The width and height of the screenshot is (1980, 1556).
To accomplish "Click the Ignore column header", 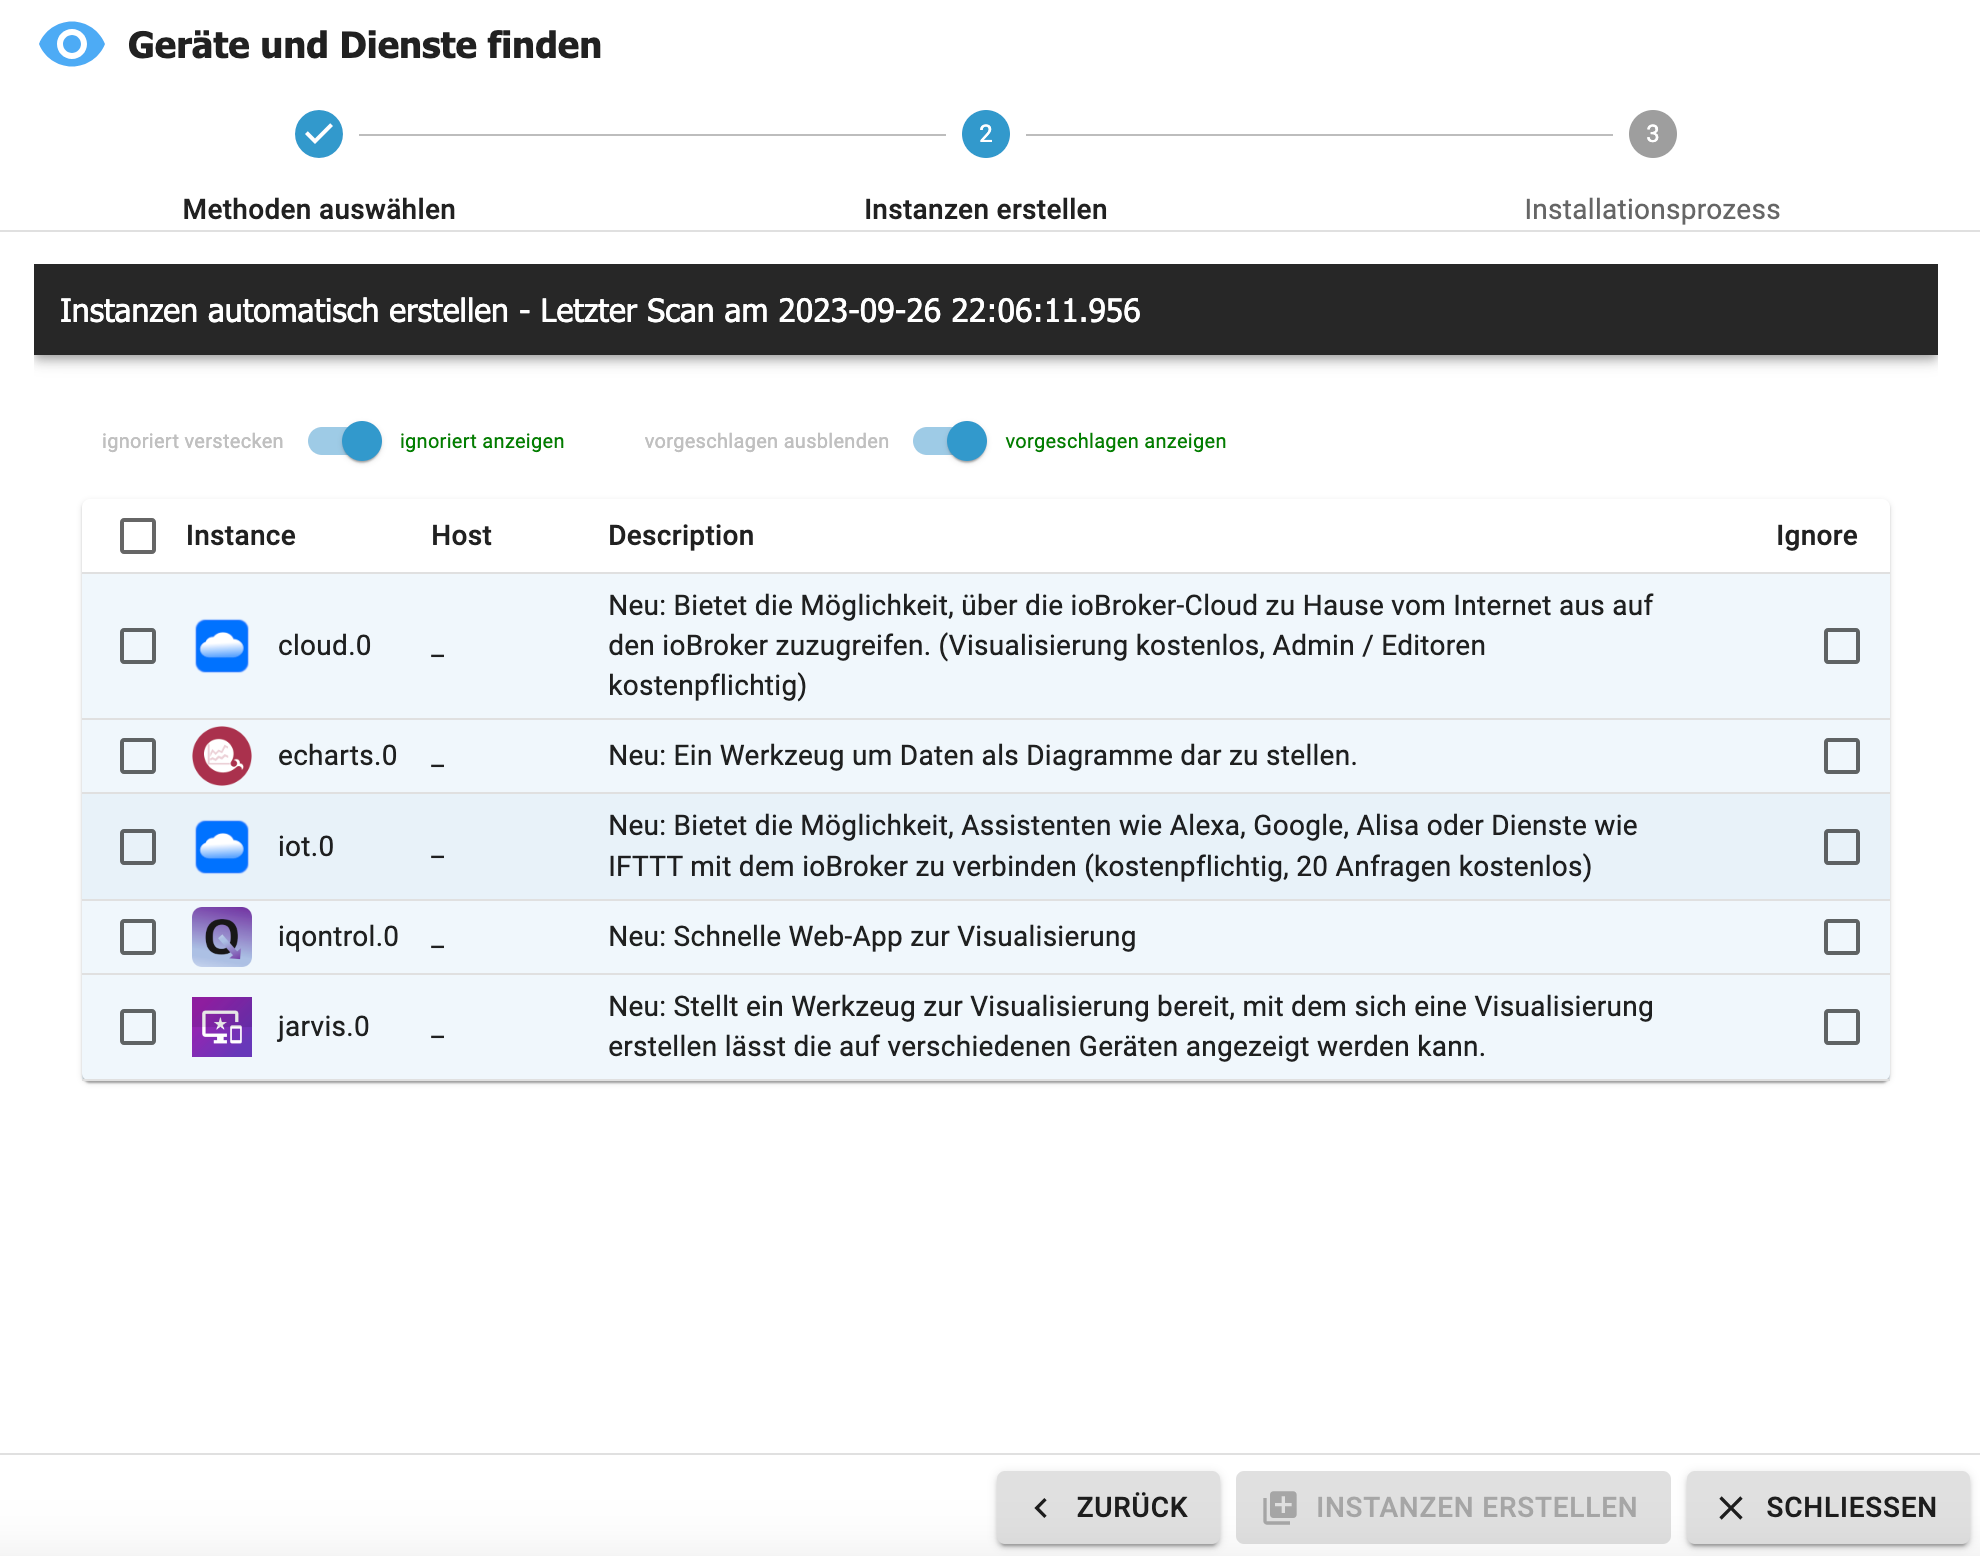I will (1817, 536).
